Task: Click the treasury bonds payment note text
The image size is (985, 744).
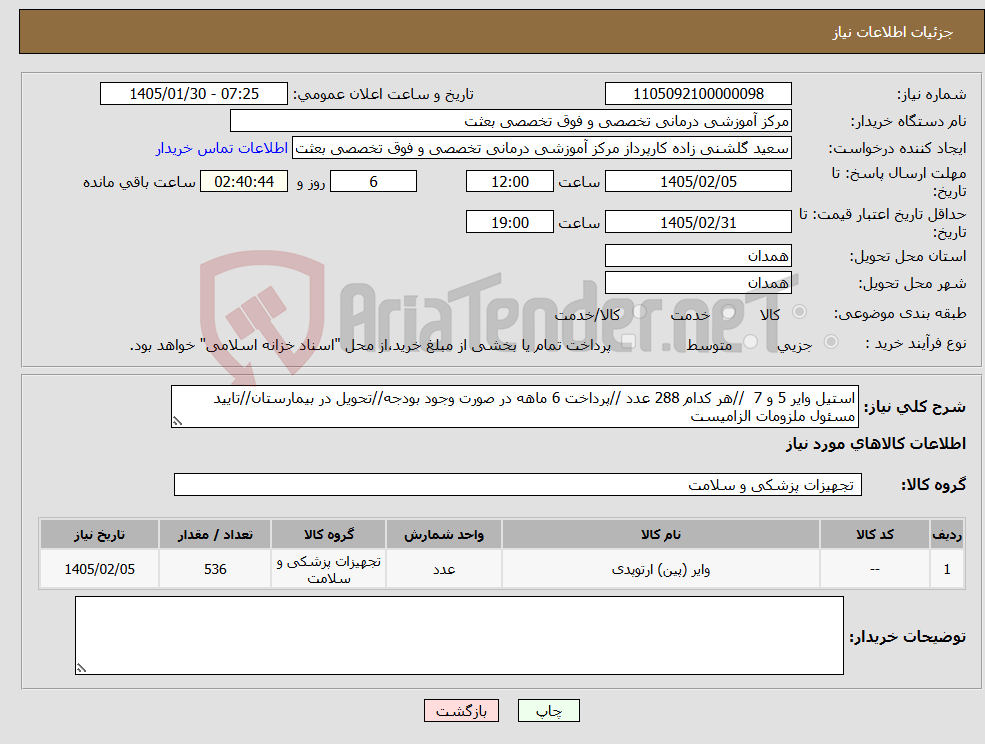Action: click(x=370, y=346)
